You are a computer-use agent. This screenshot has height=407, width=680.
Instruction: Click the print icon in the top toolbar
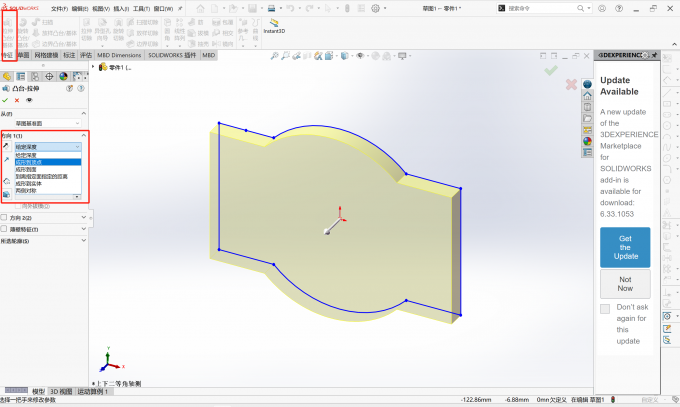click(271, 8)
